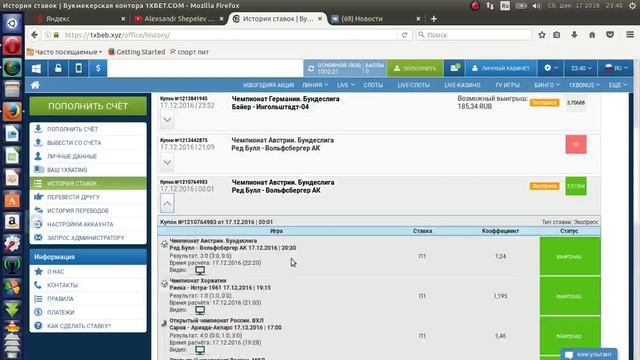Open the mobile phone apps icon
Screen dimensions: 640x360
[x=79, y=68]
